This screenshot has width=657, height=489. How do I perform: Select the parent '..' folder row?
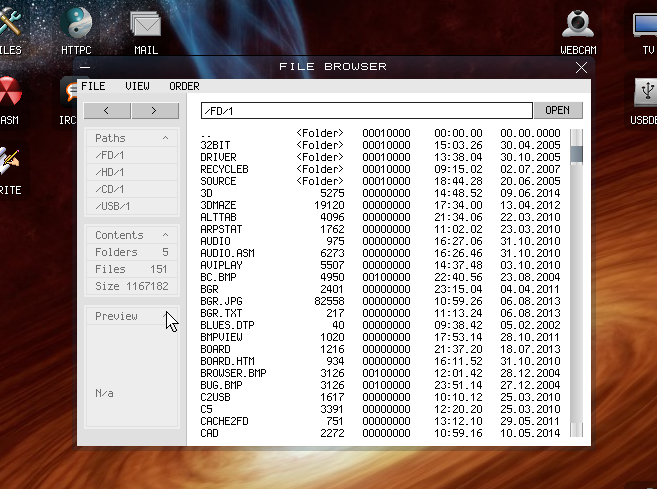tap(380, 133)
